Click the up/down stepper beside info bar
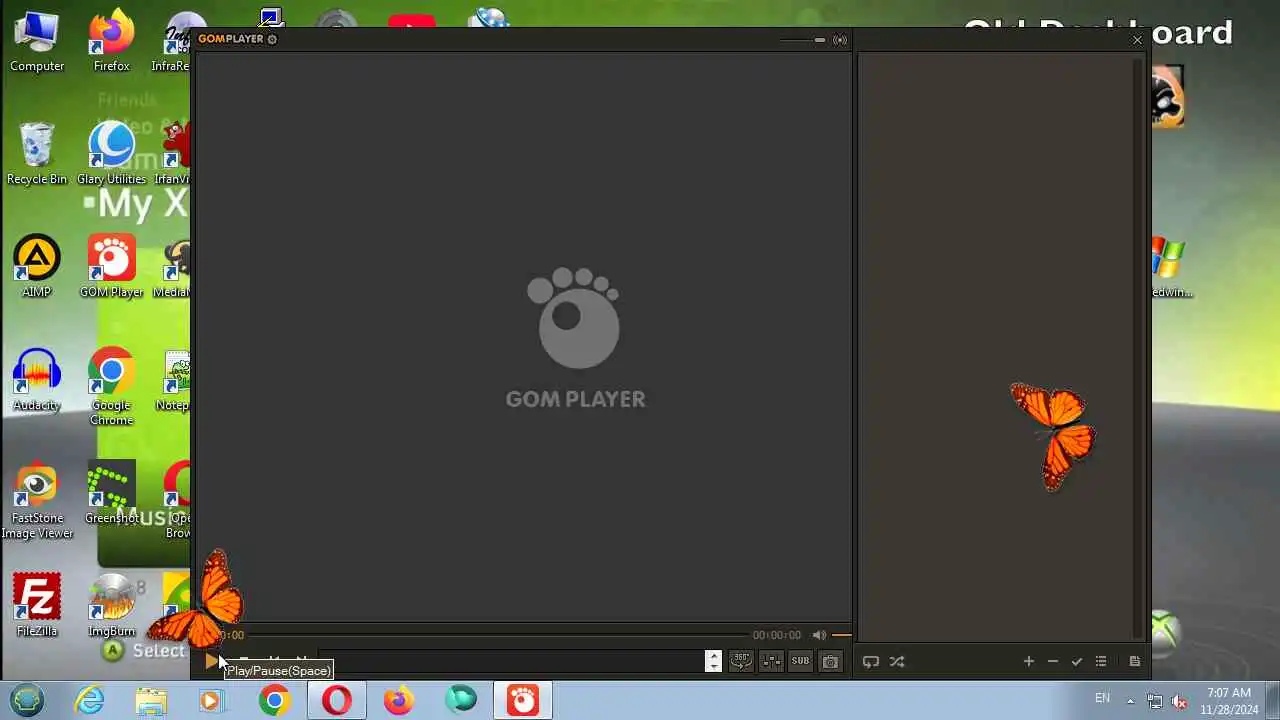This screenshot has height=720, width=1280. (713, 661)
